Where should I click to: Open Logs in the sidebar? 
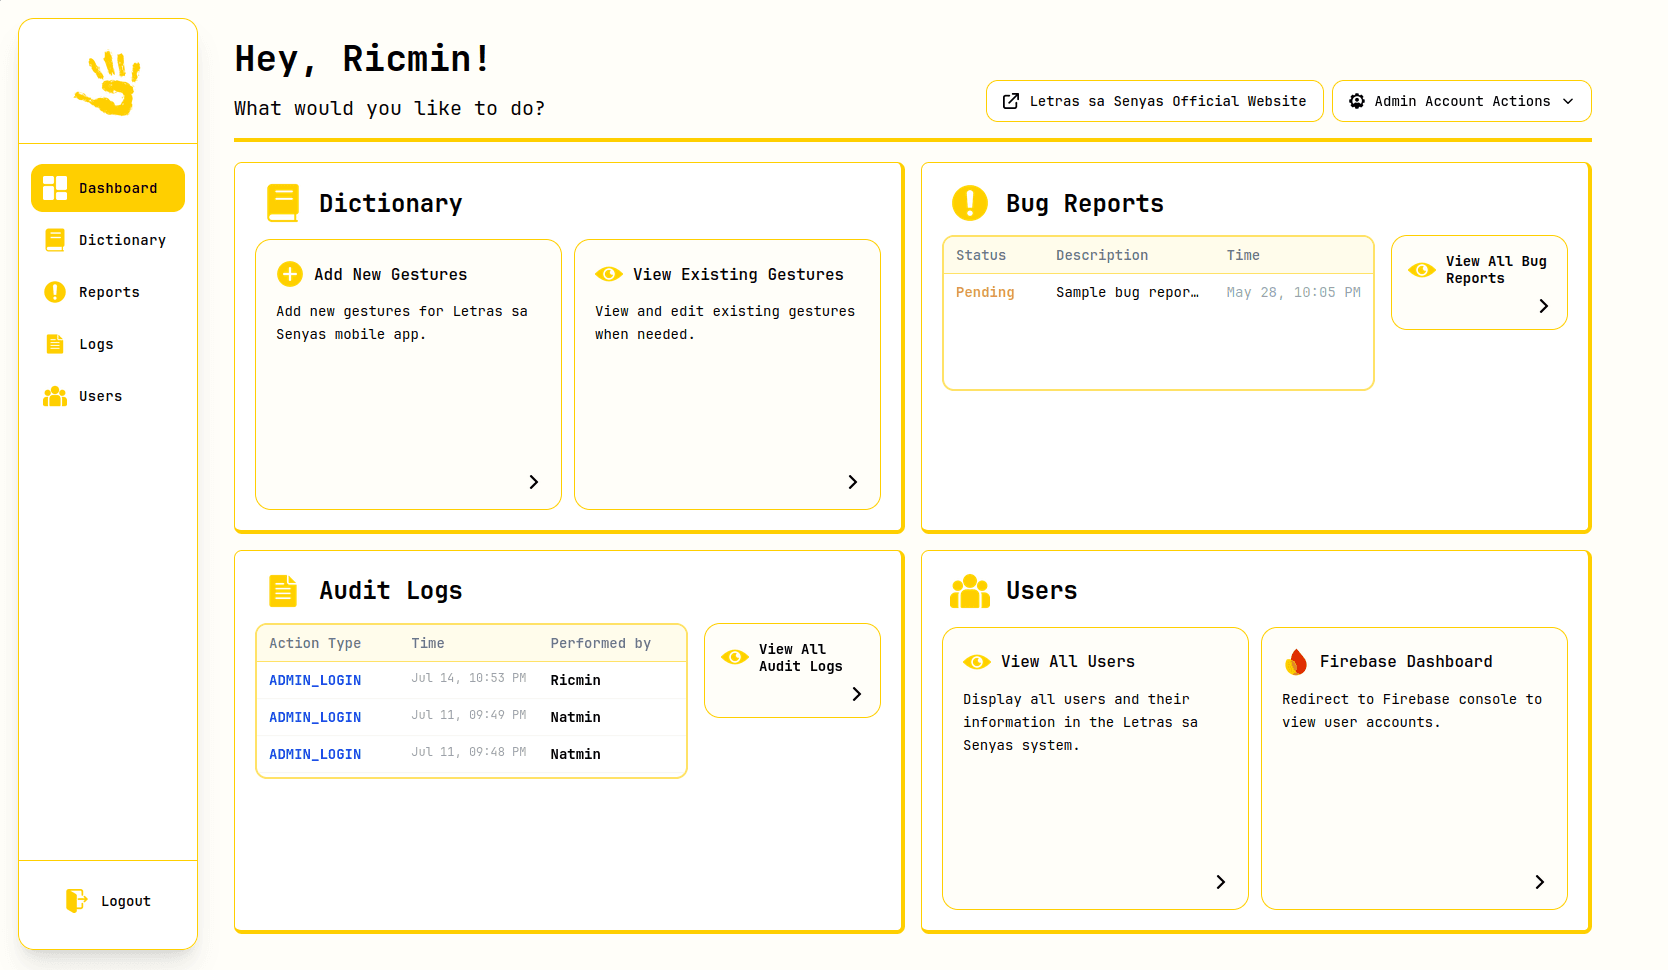click(x=108, y=344)
